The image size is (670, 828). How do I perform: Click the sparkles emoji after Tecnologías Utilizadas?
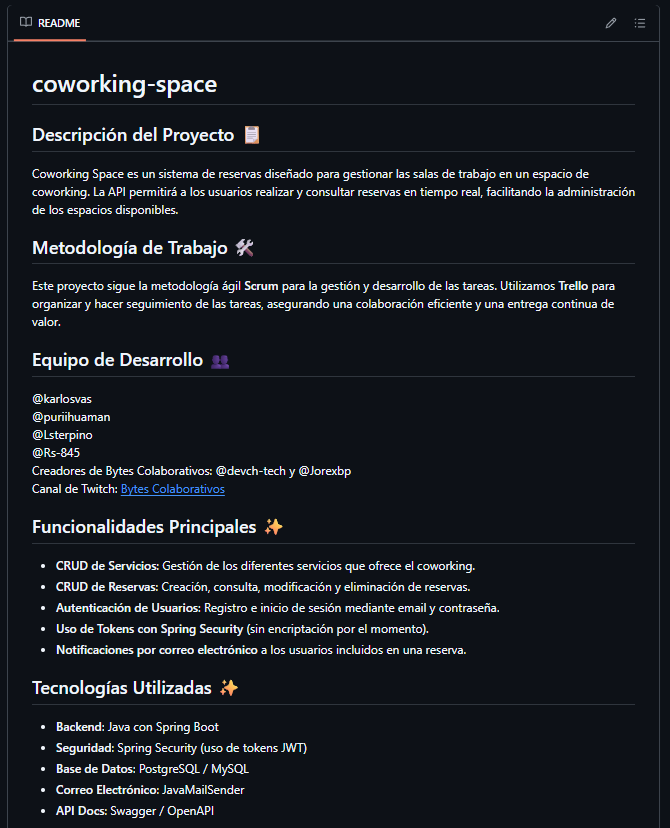tap(229, 688)
